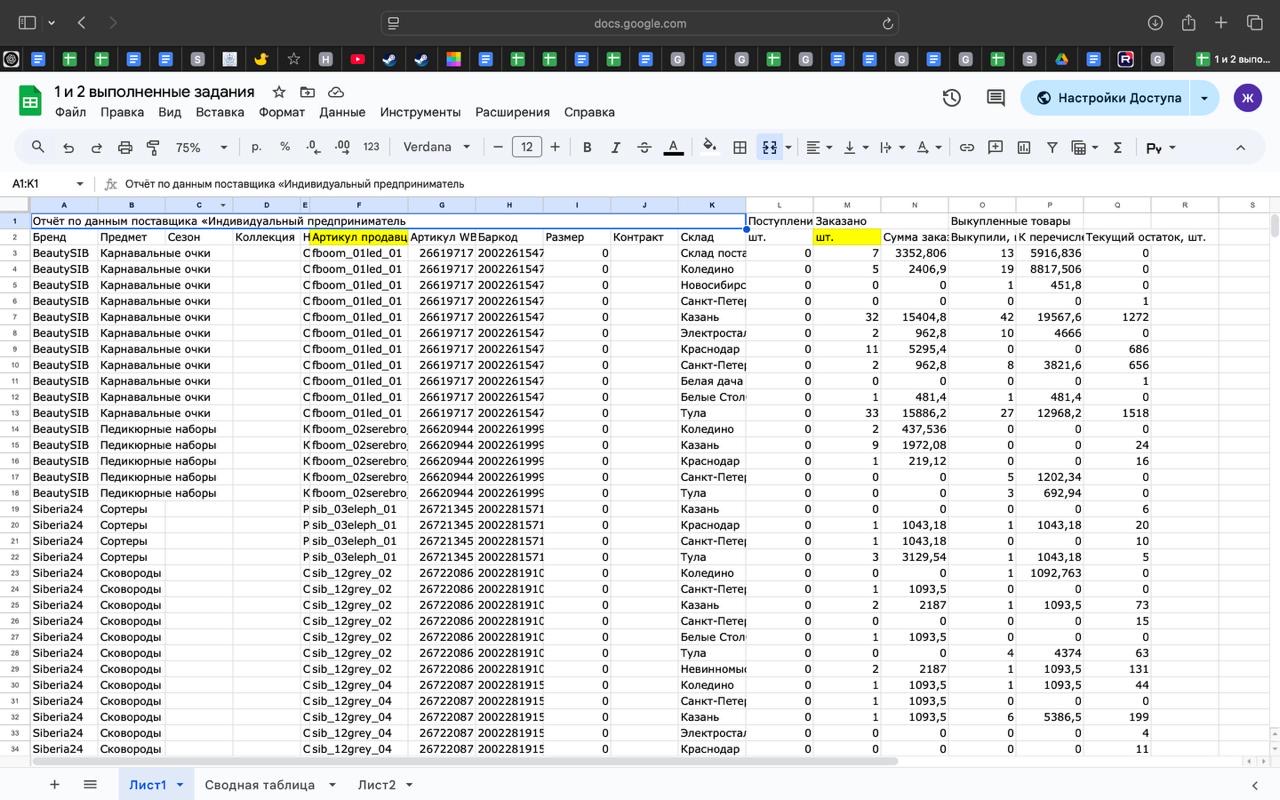
Task: Undo the last action
Action: 68,147
